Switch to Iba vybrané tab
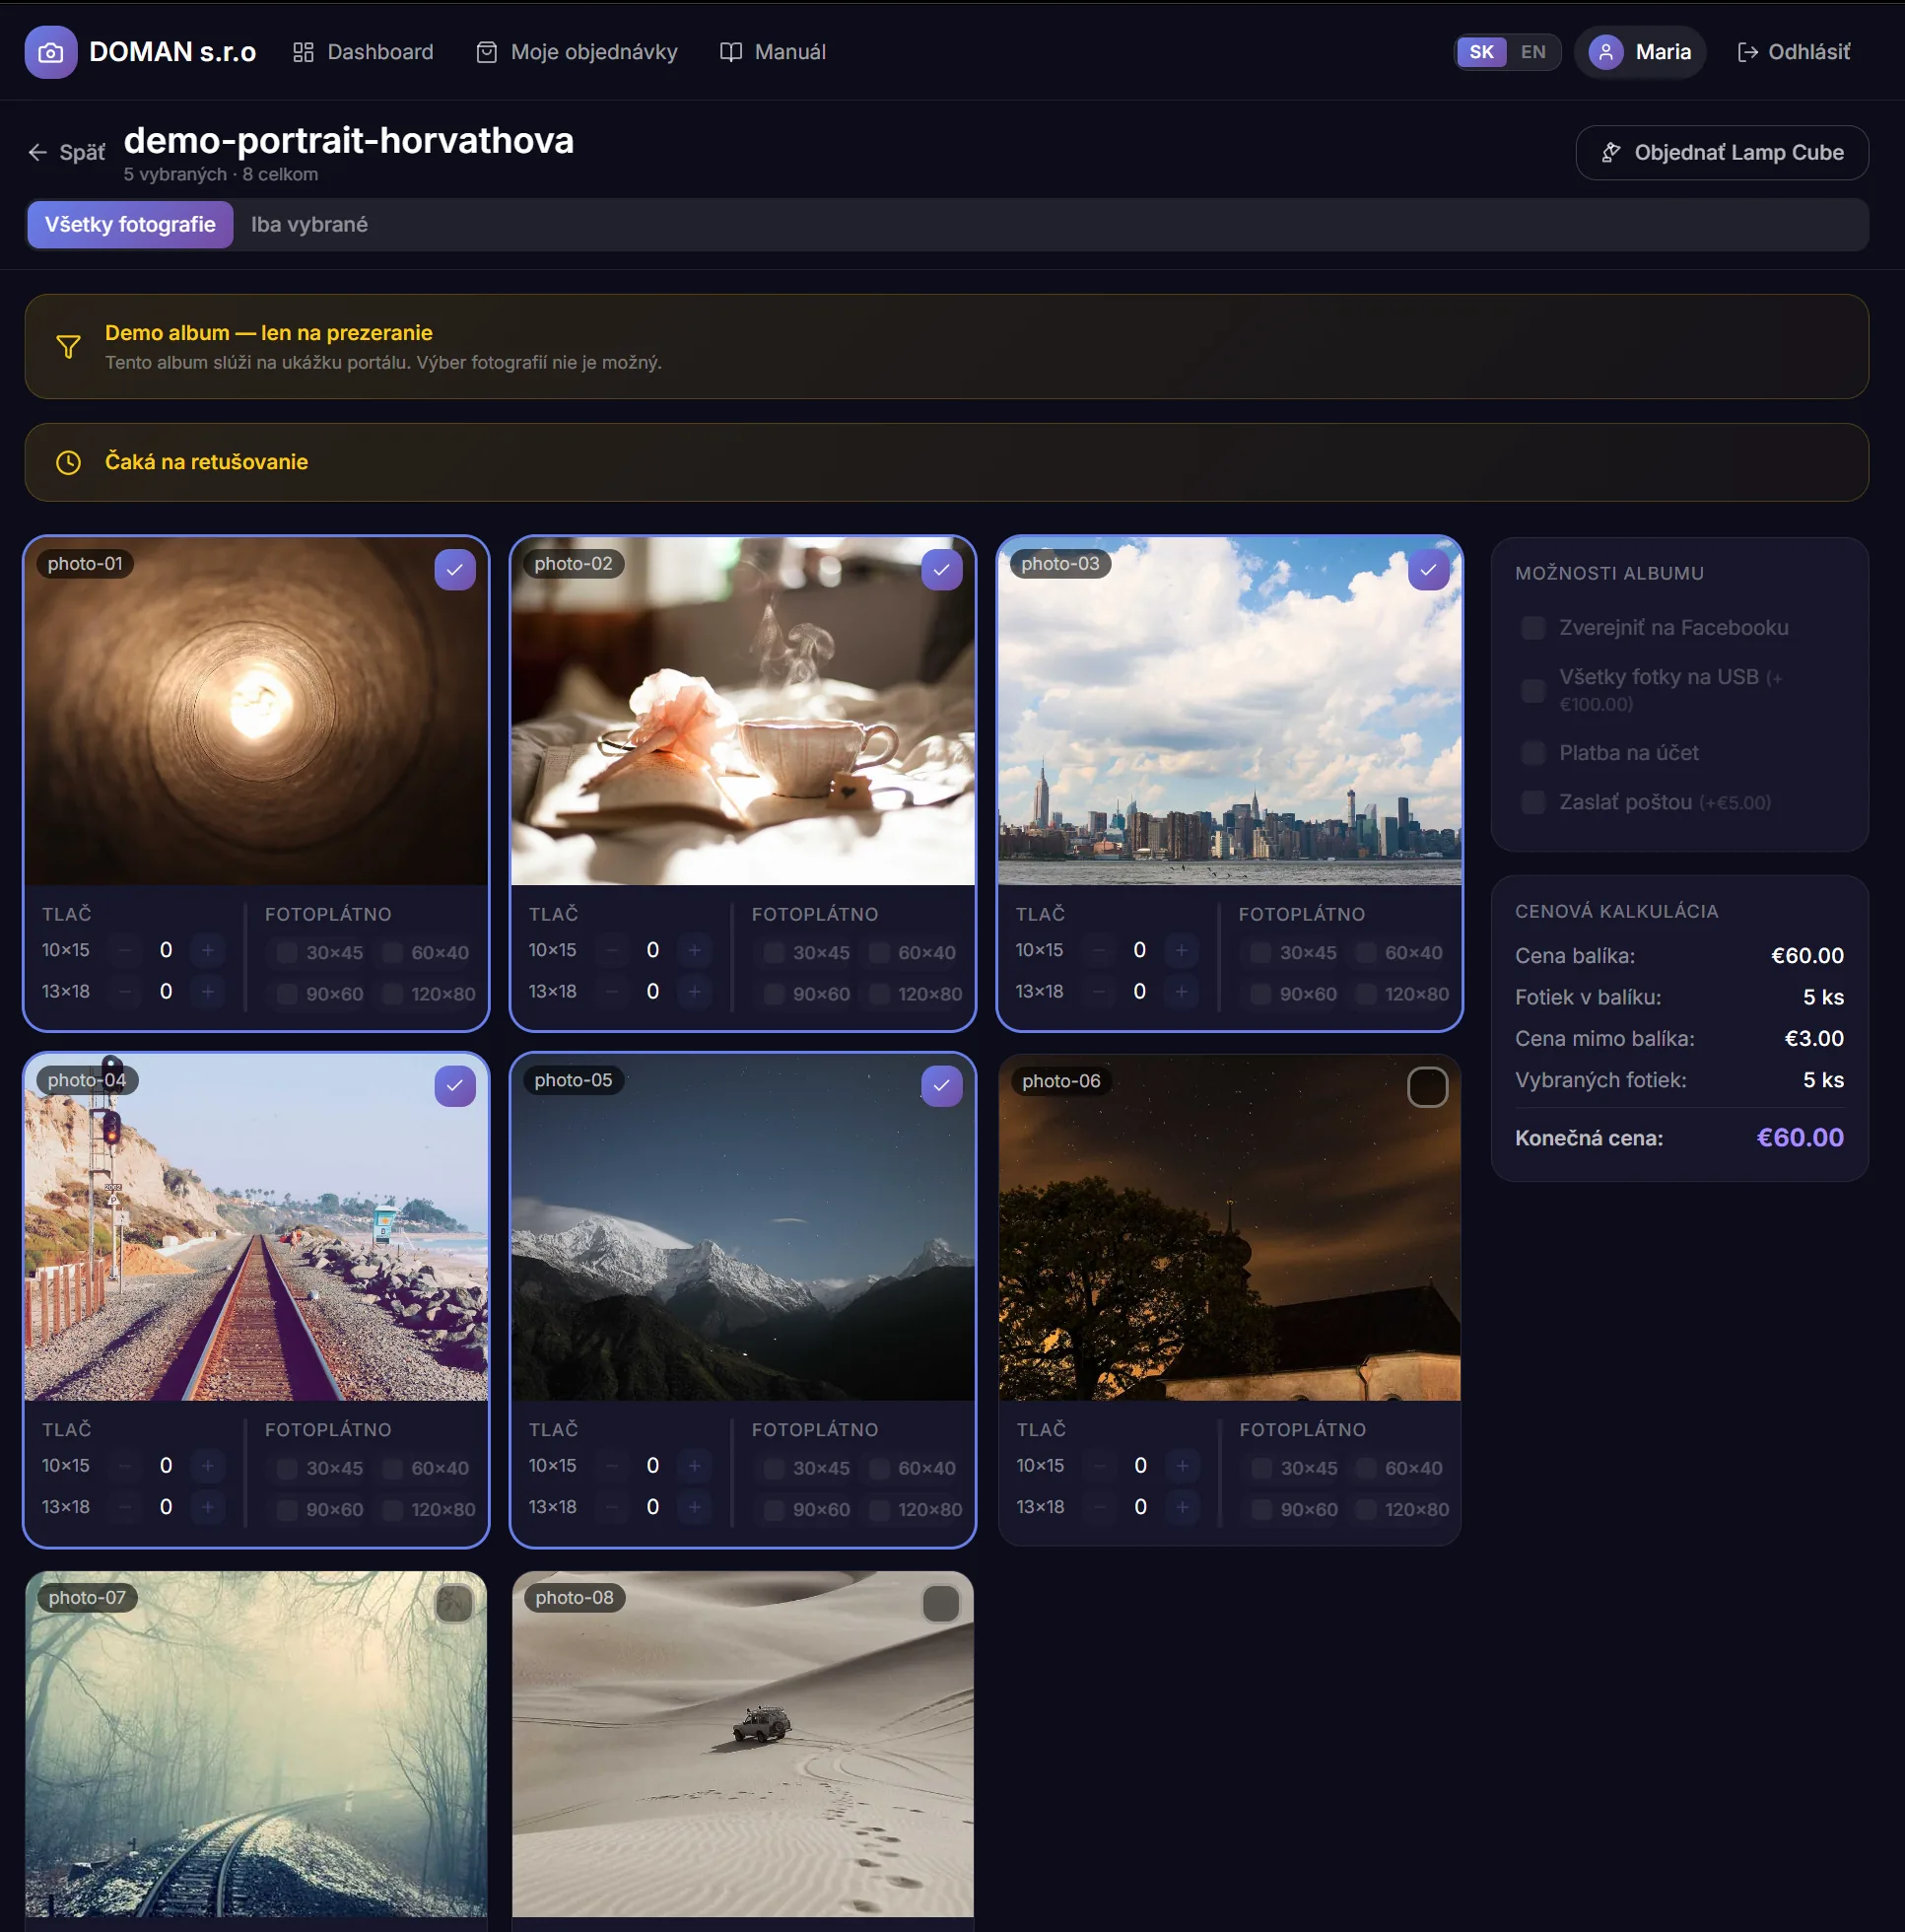 coord(309,225)
